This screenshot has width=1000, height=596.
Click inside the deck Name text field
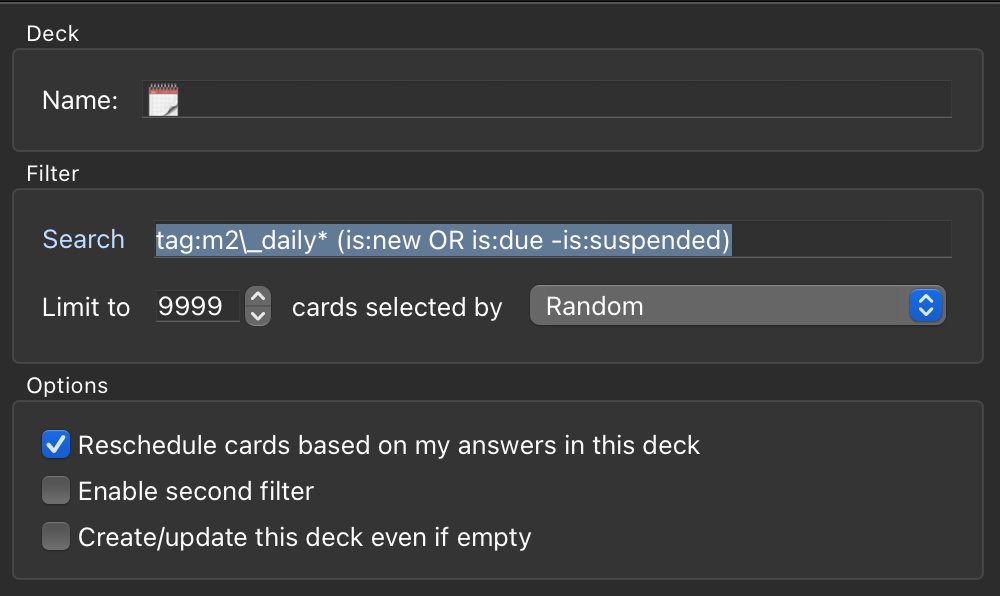[547, 99]
